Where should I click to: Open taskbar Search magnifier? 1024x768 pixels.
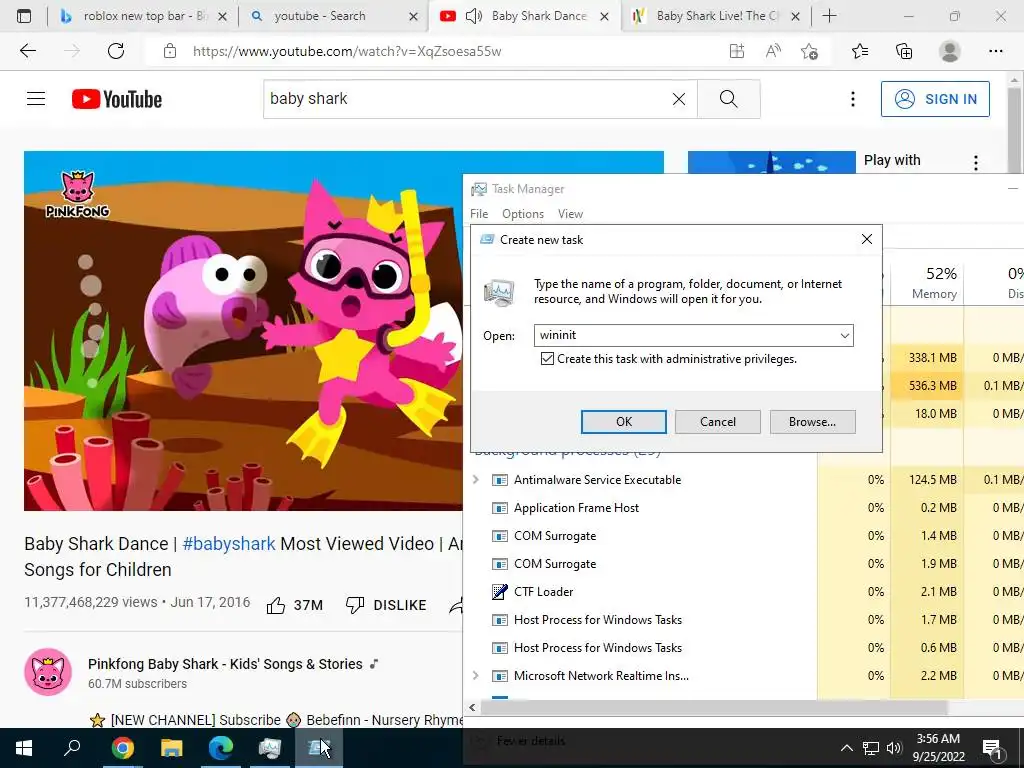click(x=72, y=748)
